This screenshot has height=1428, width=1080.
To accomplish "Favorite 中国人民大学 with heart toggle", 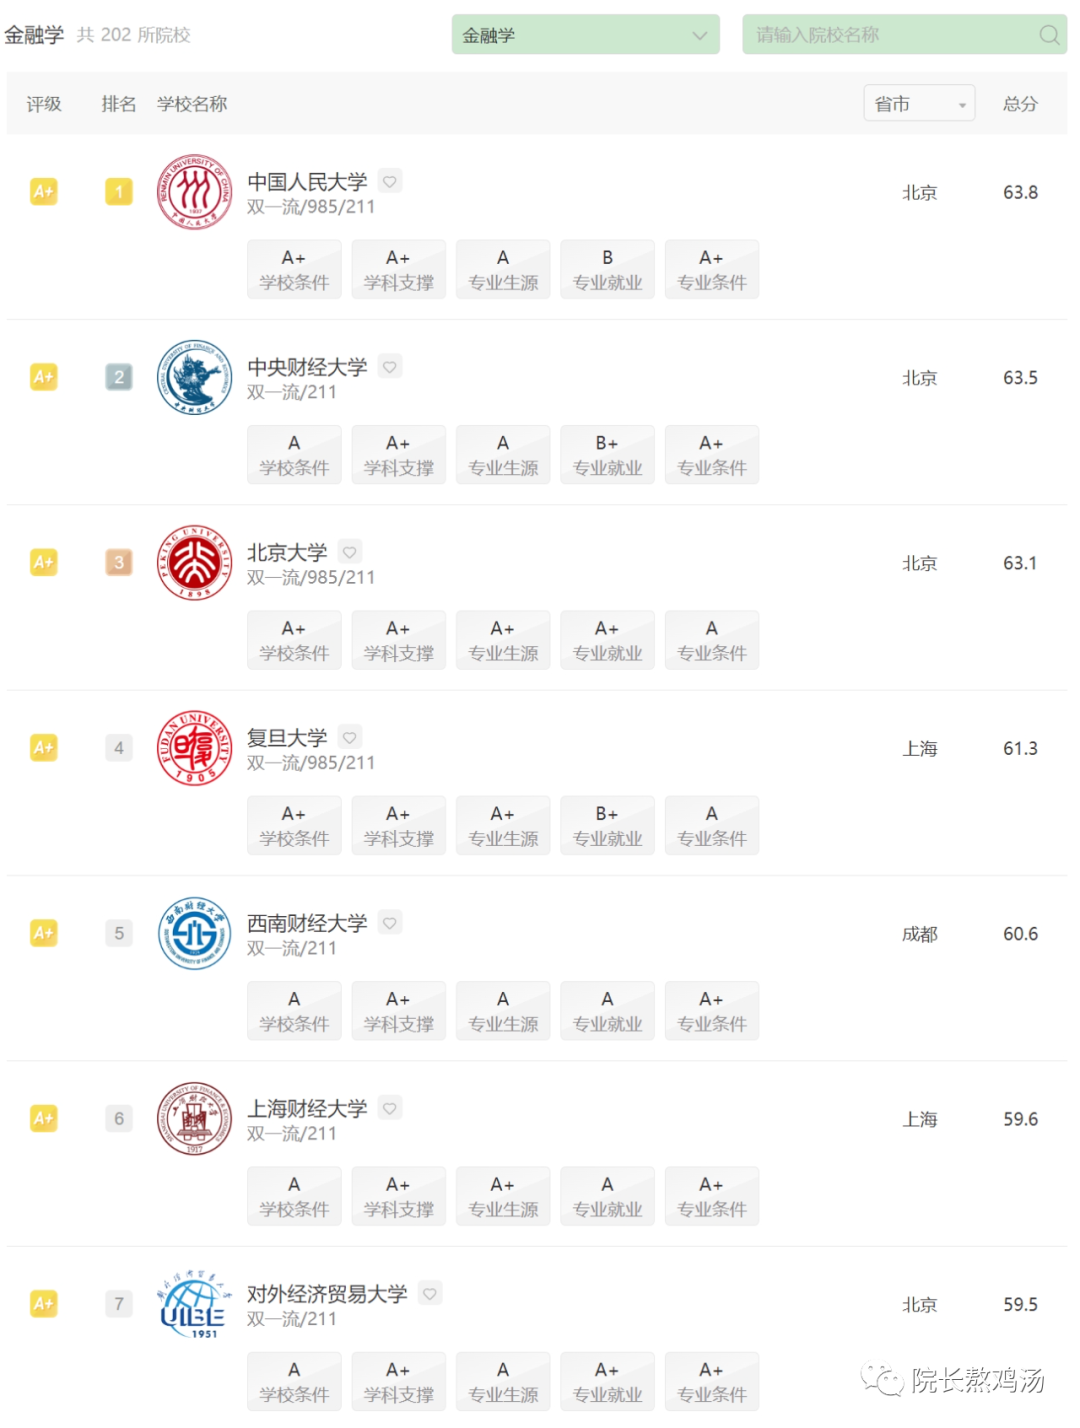I will pos(390,181).
